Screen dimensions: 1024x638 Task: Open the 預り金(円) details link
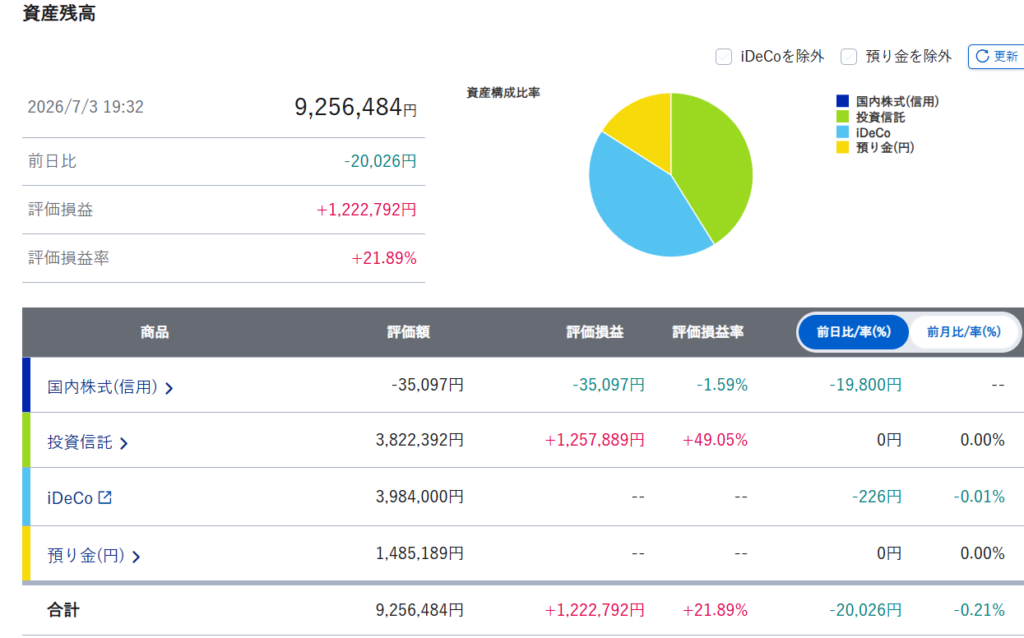pos(86,556)
